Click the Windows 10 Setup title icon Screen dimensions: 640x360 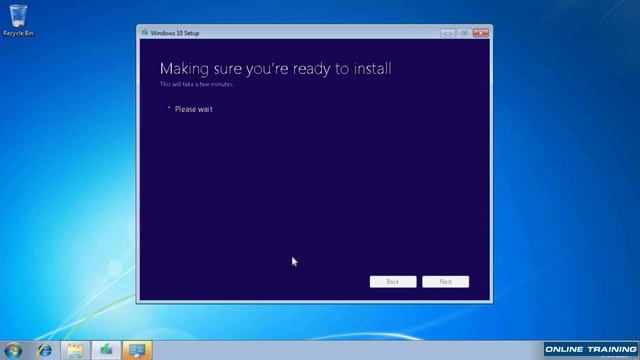pos(144,33)
